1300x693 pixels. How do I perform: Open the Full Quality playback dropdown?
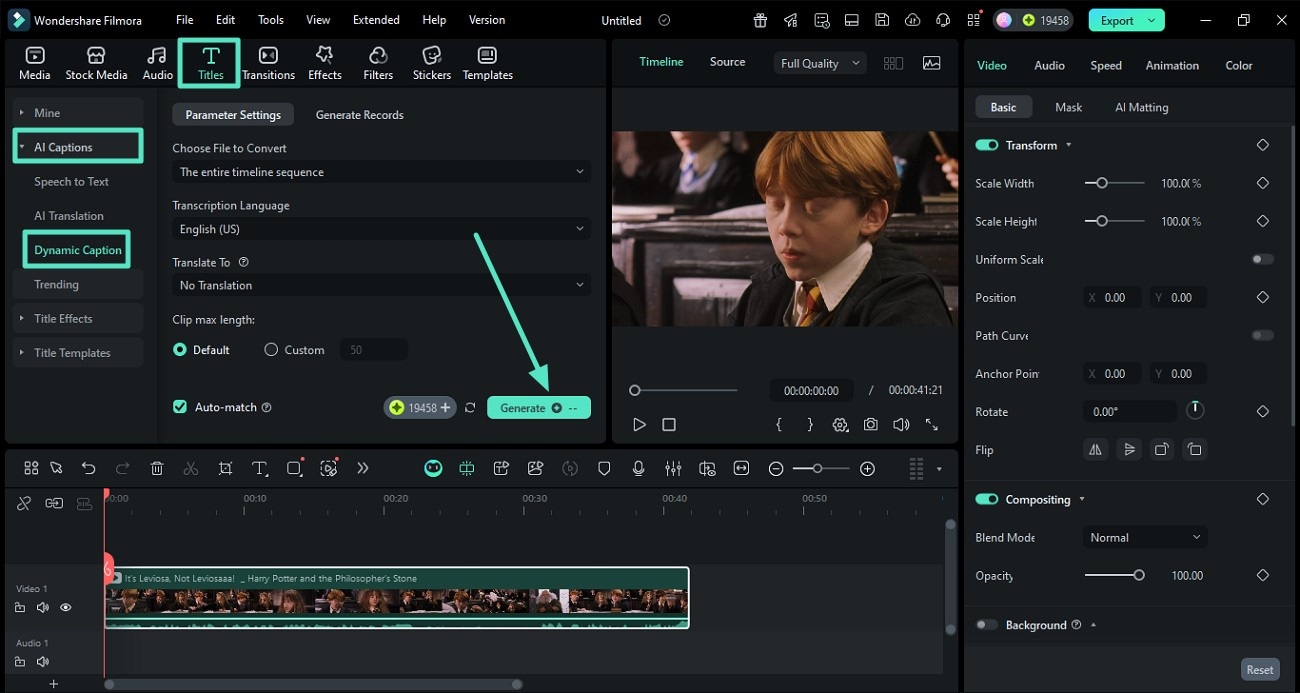coord(818,62)
